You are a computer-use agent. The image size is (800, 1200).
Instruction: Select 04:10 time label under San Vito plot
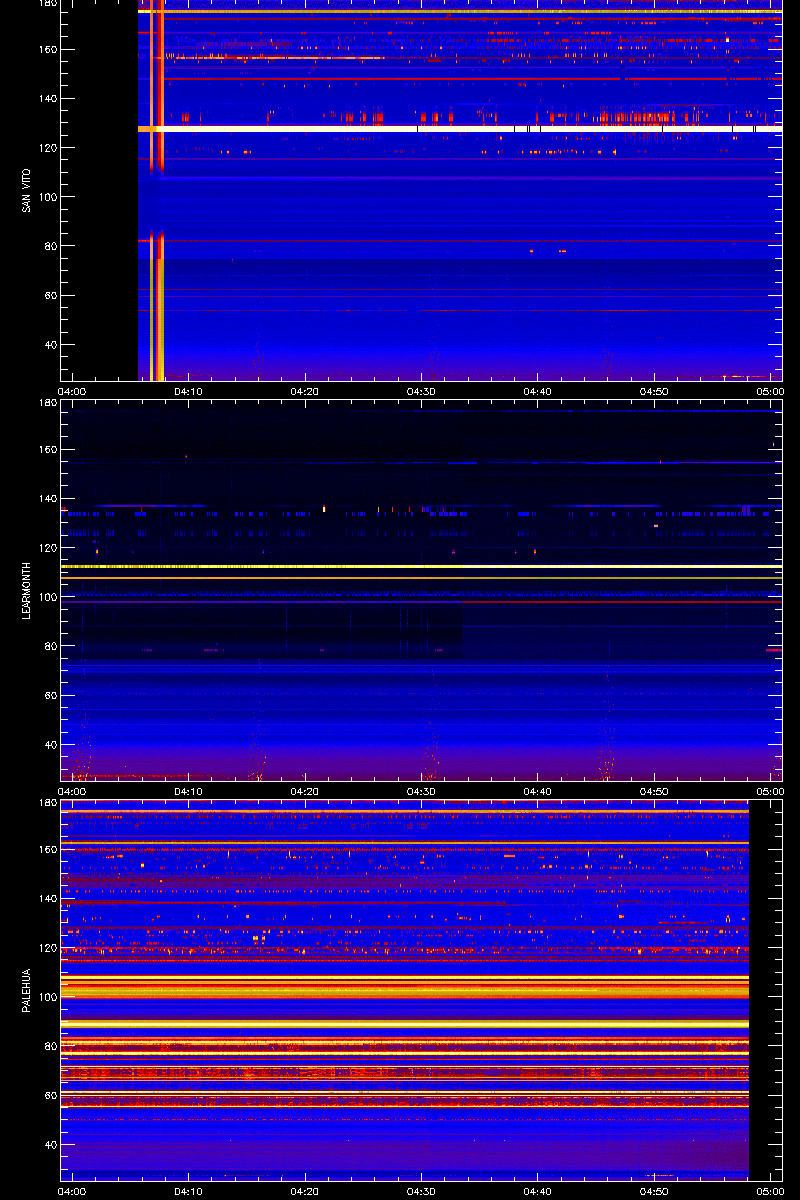click(189, 391)
